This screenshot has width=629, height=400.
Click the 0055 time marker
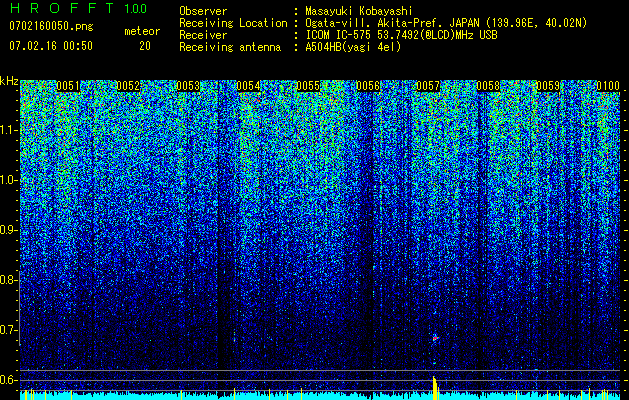pos(308,86)
